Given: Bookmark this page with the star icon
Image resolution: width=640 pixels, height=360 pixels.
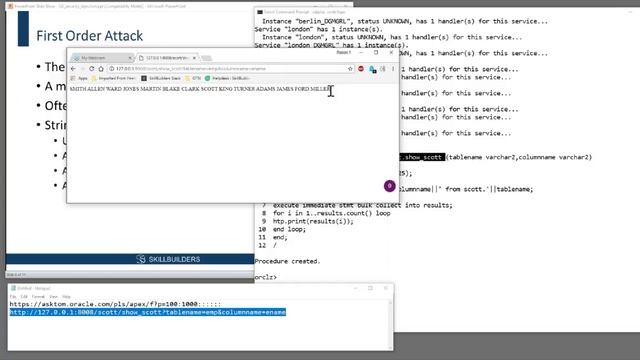Looking at the screenshot, I should 350,69.
